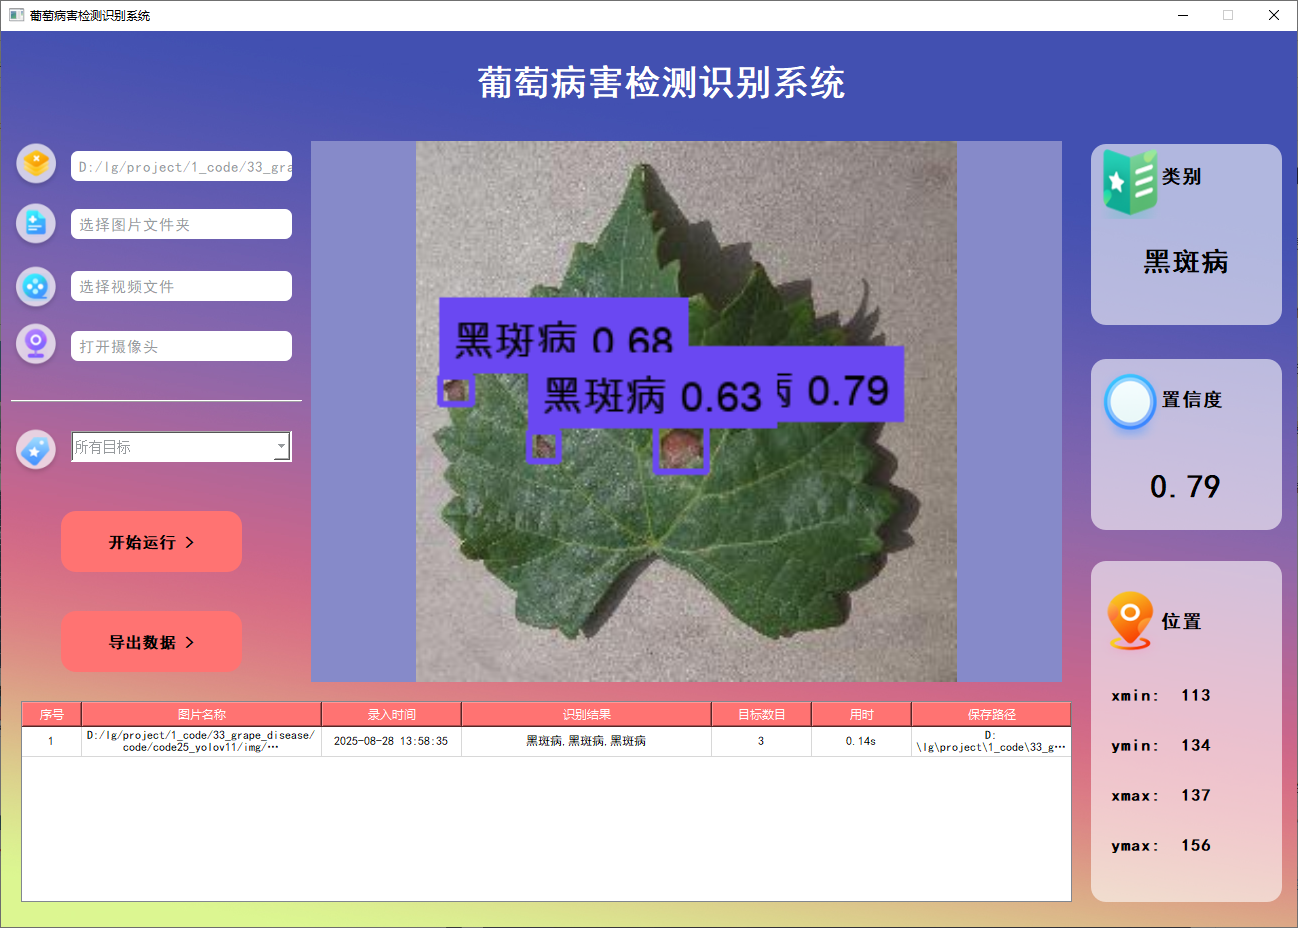Click the target count cell 3
Image resolution: width=1298 pixels, height=928 pixels.
pyautogui.click(x=761, y=741)
